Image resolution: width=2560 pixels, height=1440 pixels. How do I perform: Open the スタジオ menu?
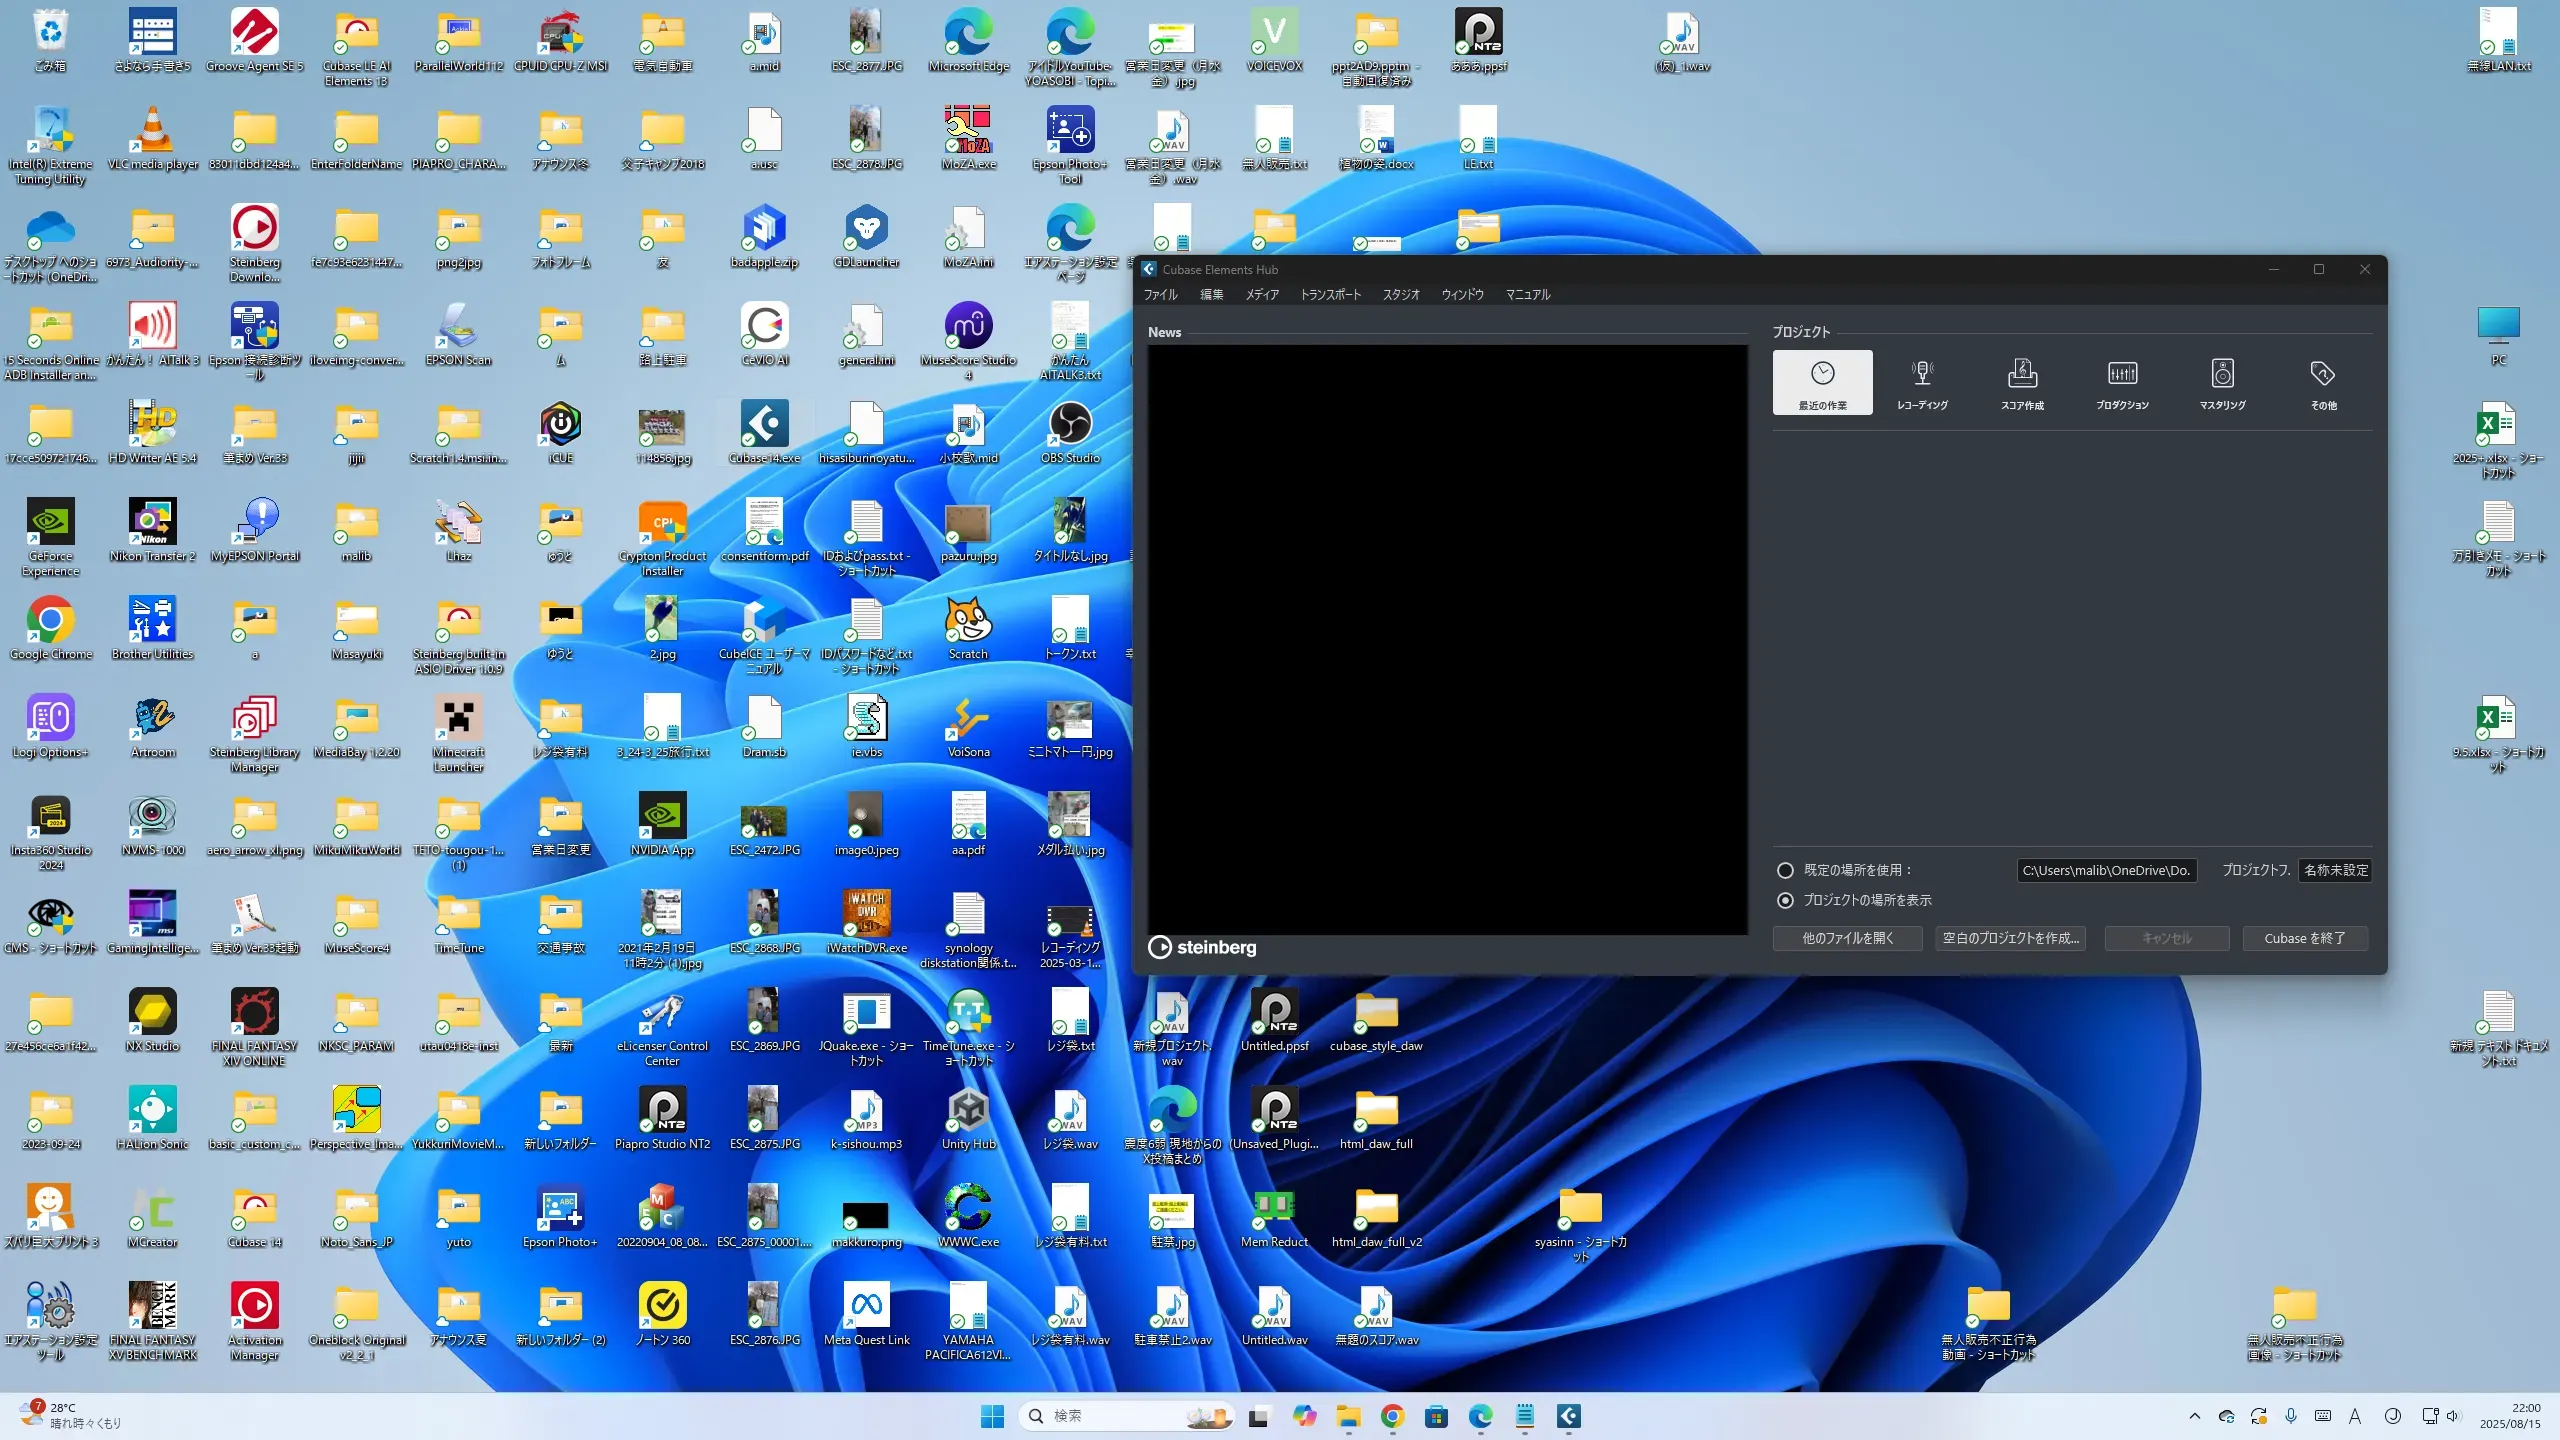coord(1401,295)
